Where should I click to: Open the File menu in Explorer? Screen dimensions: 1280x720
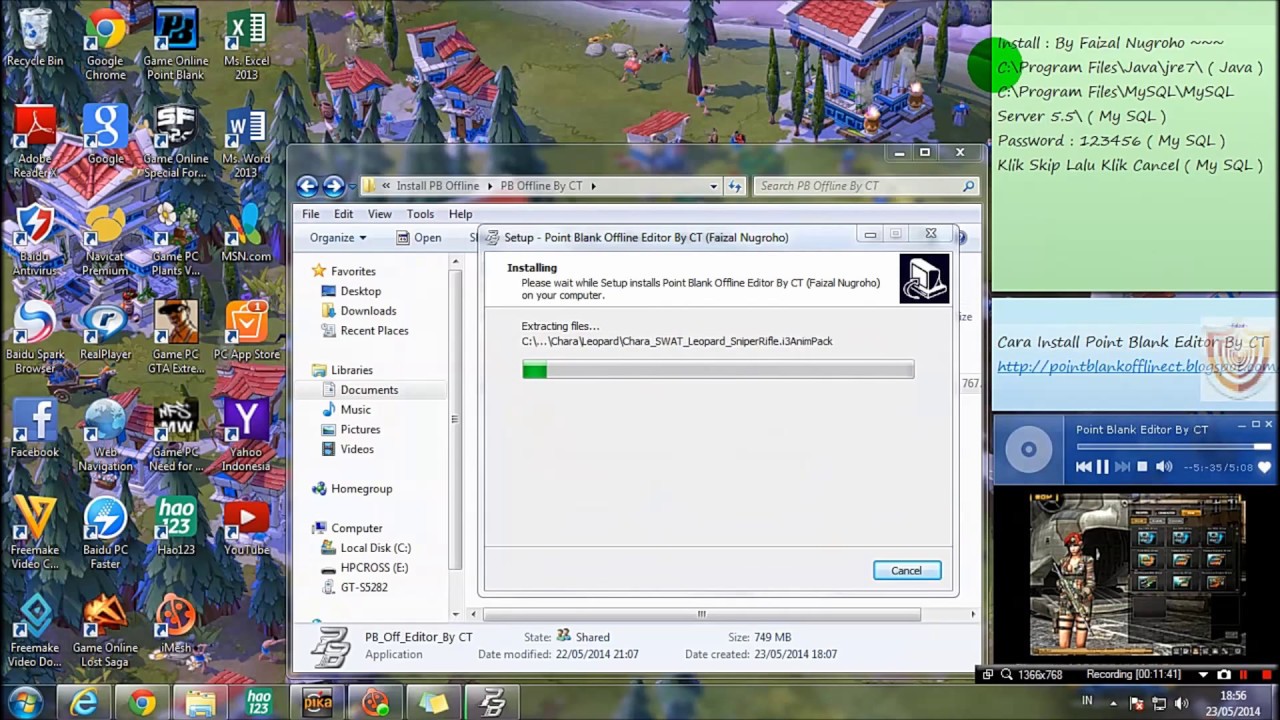pos(311,214)
